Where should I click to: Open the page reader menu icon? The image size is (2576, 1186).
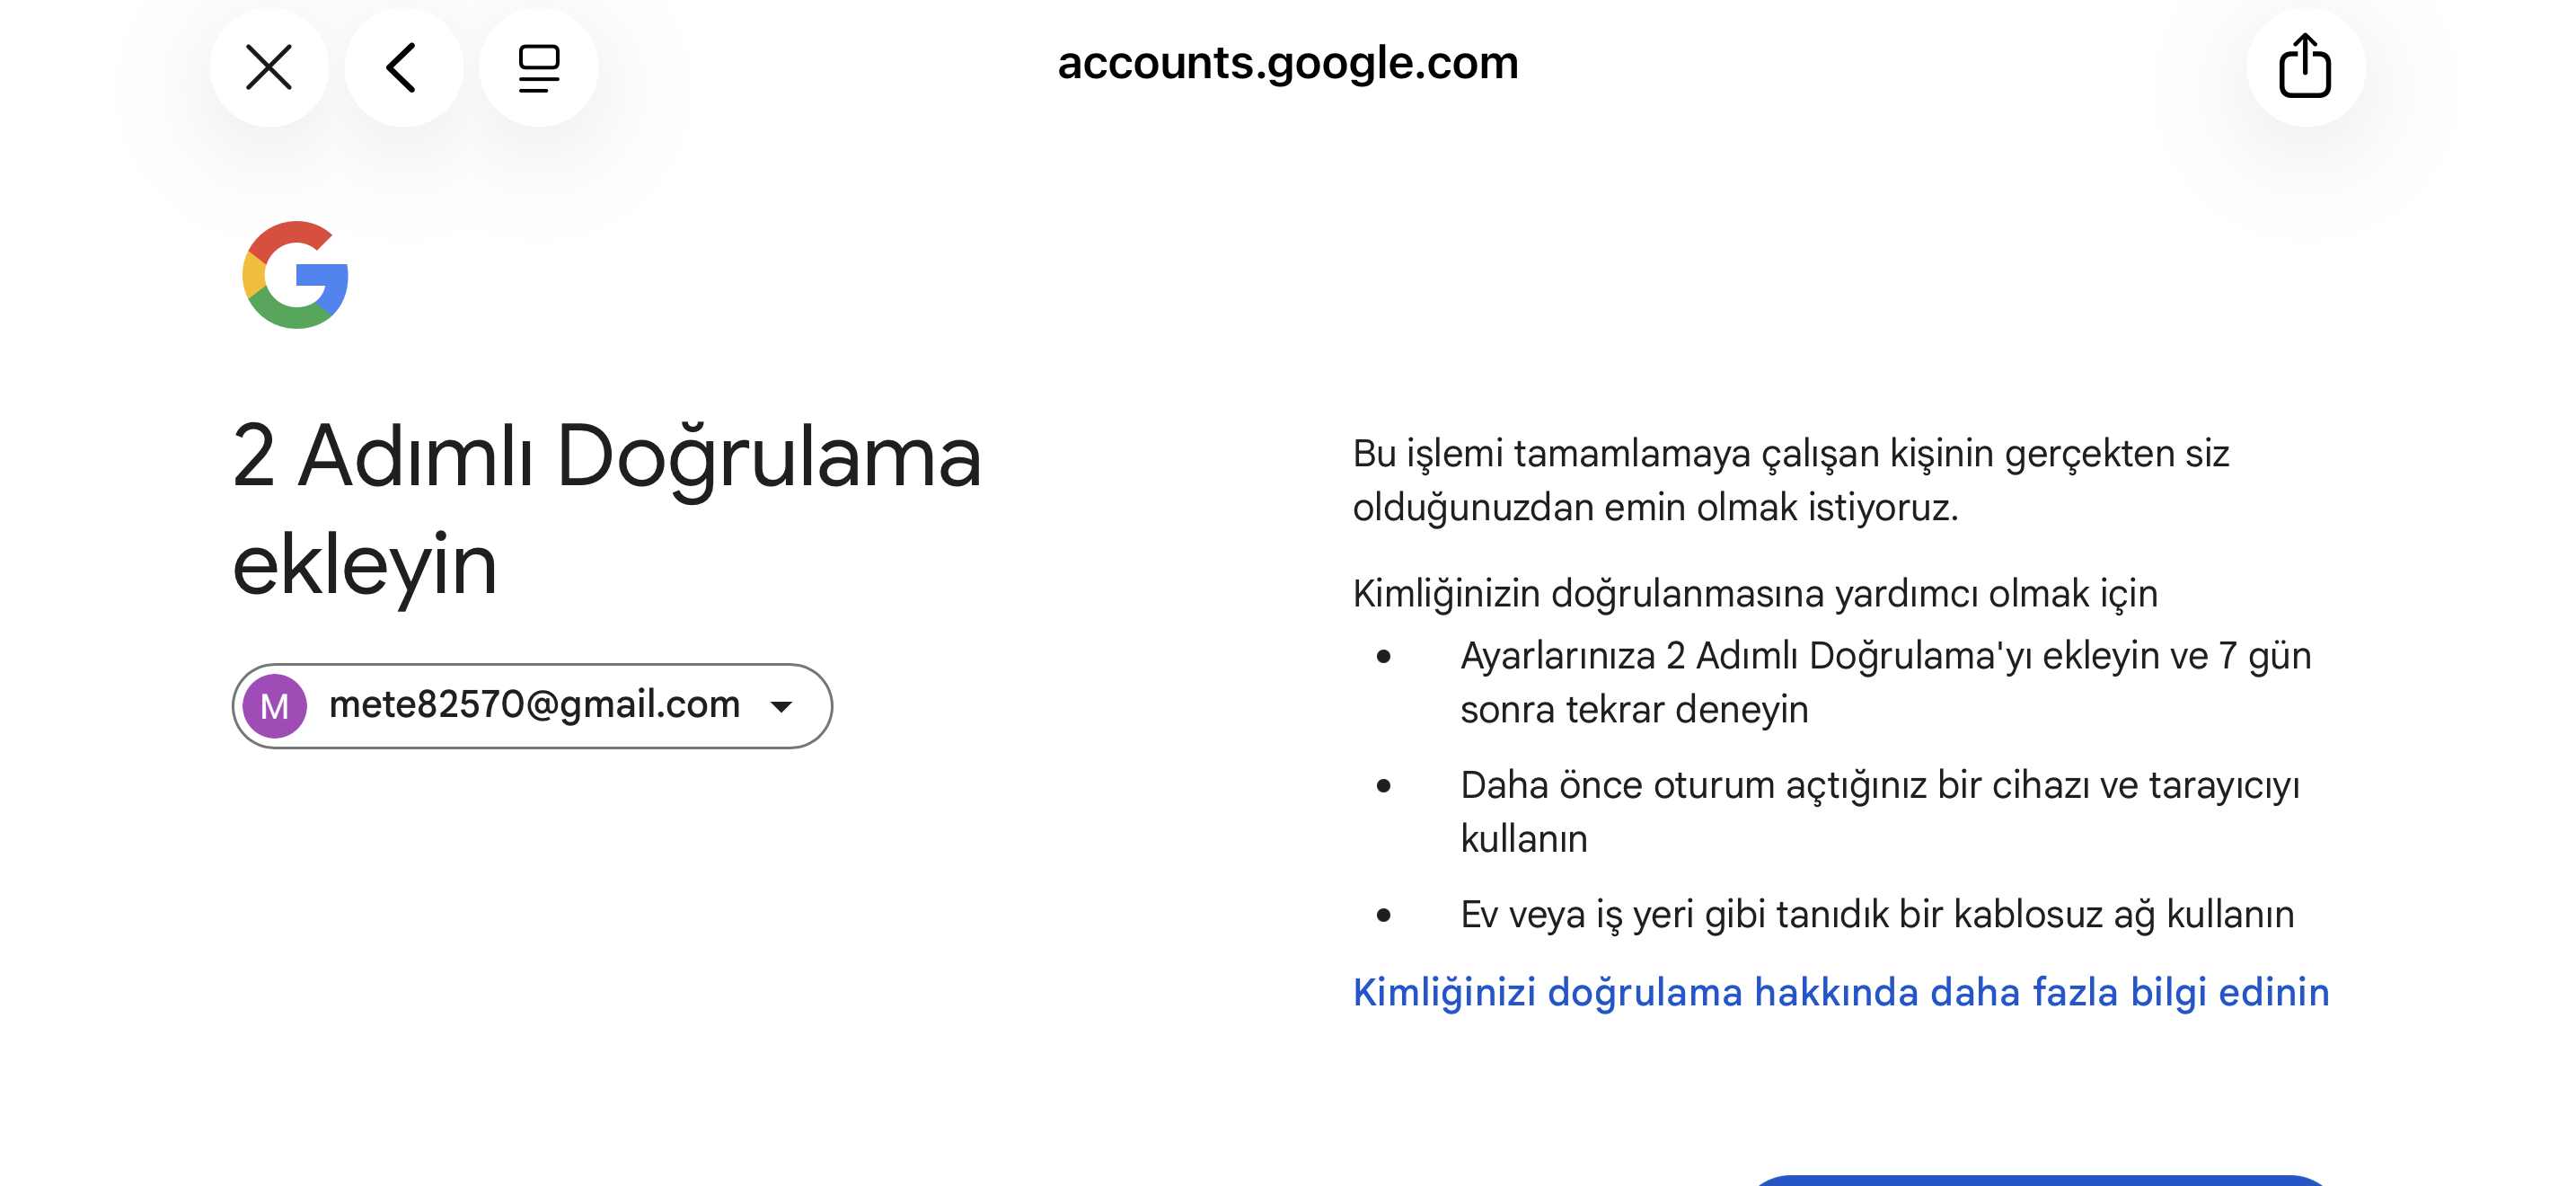click(539, 68)
